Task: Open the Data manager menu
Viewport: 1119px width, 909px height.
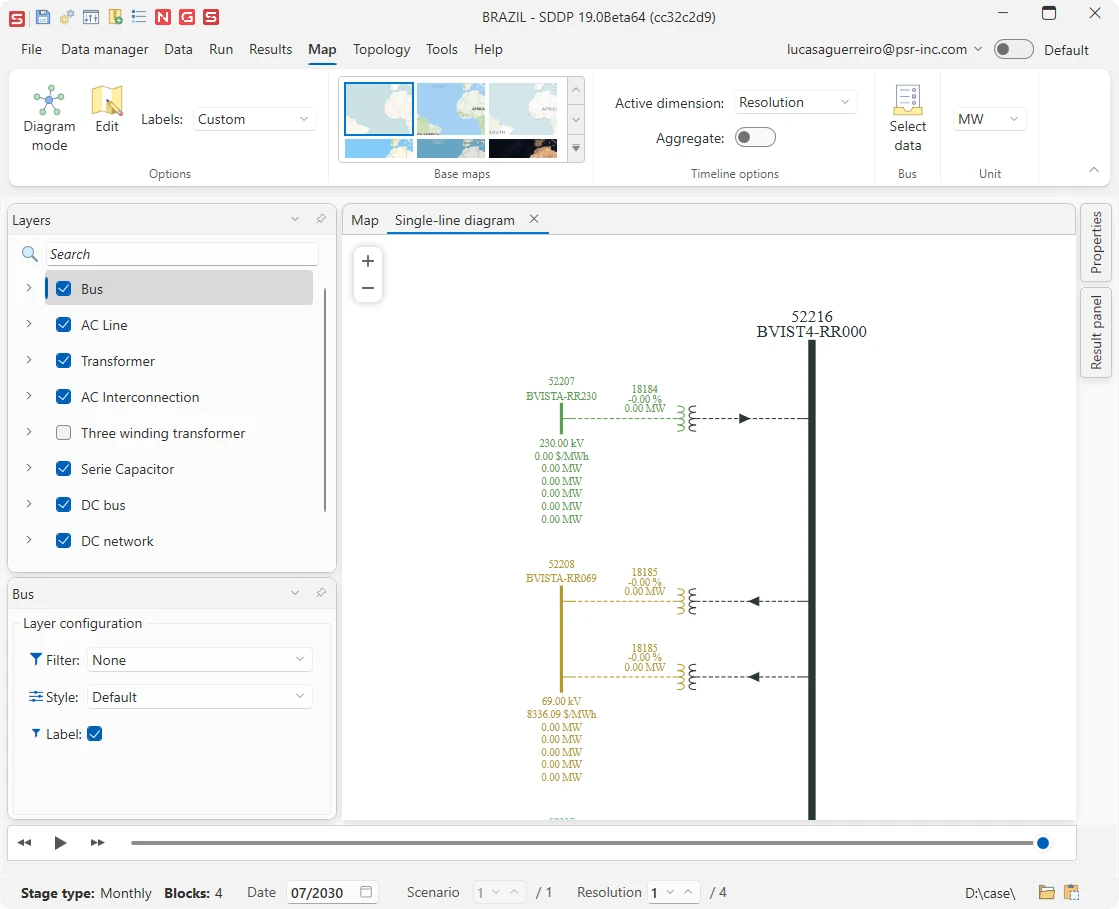Action: click(105, 49)
